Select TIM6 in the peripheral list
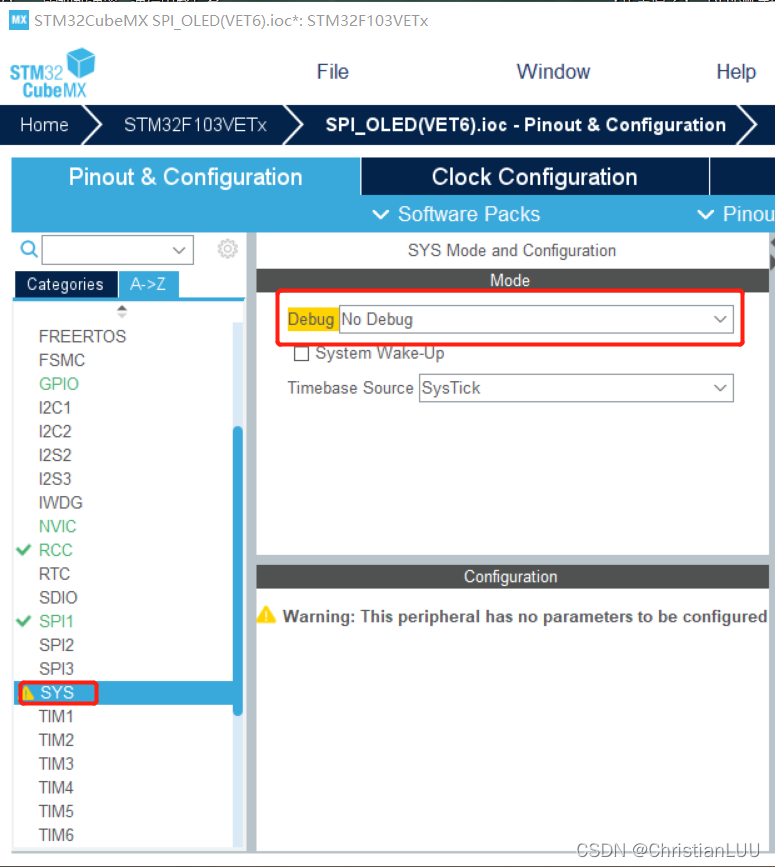This screenshot has height=867, width=775. [56, 835]
